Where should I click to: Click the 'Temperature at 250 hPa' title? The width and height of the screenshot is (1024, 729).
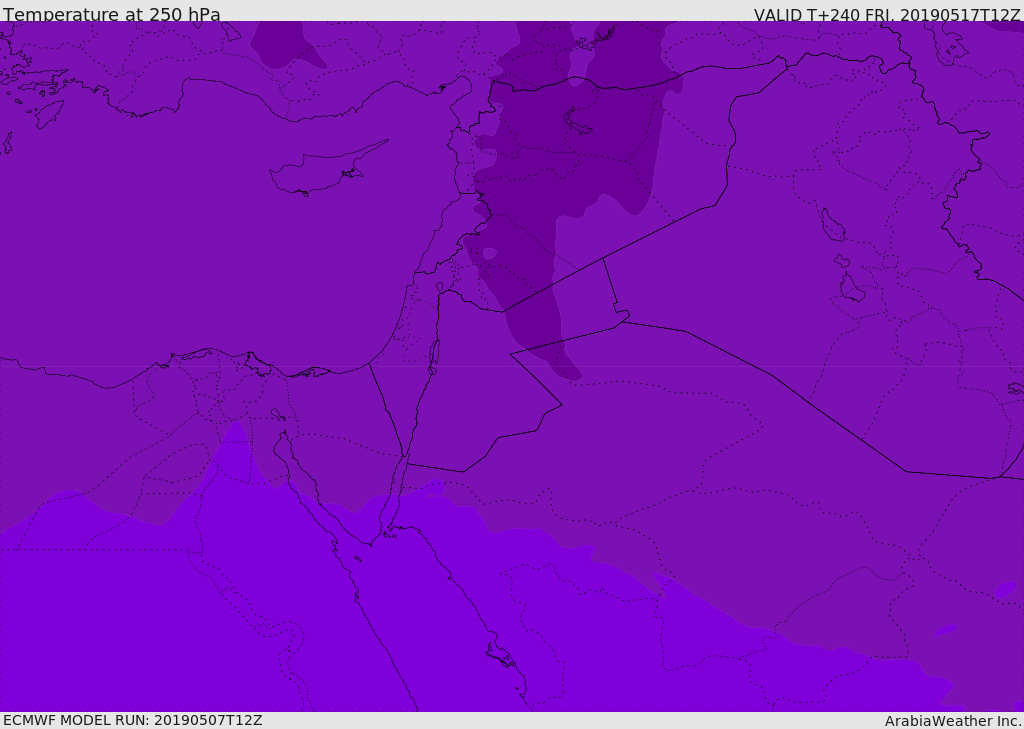[112, 14]
